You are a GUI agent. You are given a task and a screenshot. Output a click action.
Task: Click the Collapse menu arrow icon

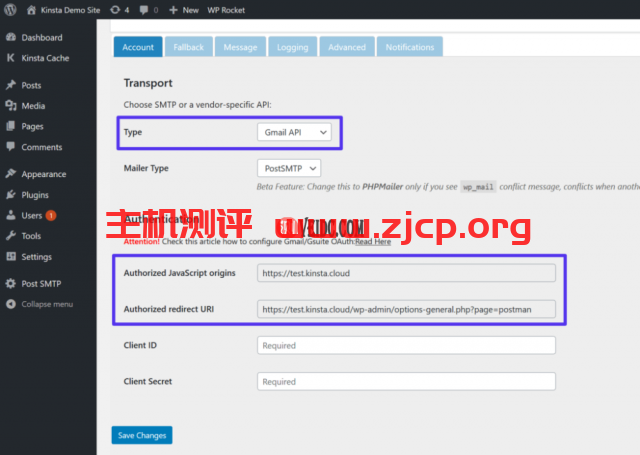(11, 304)
